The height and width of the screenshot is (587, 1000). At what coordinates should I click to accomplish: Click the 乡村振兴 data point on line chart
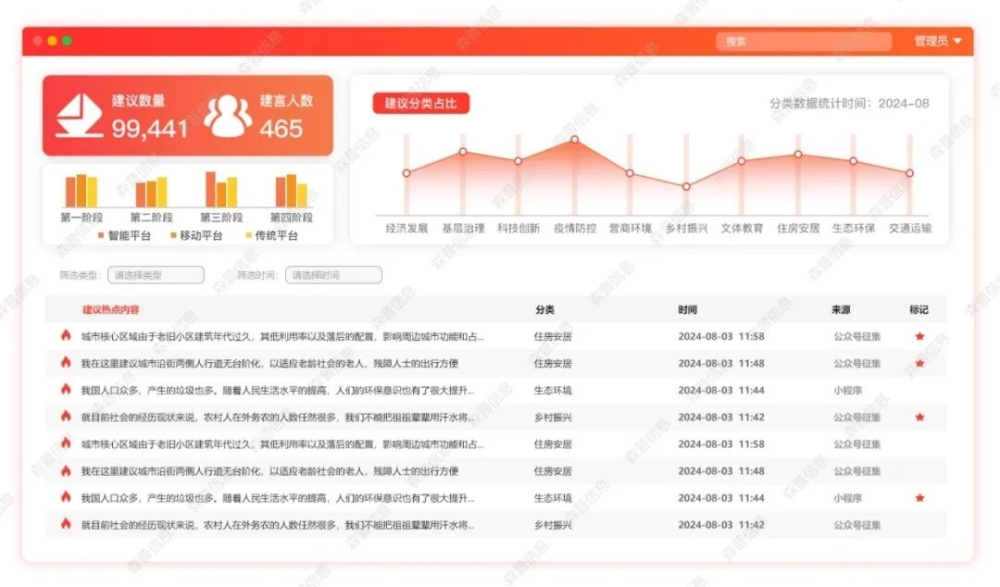point(686,187)
